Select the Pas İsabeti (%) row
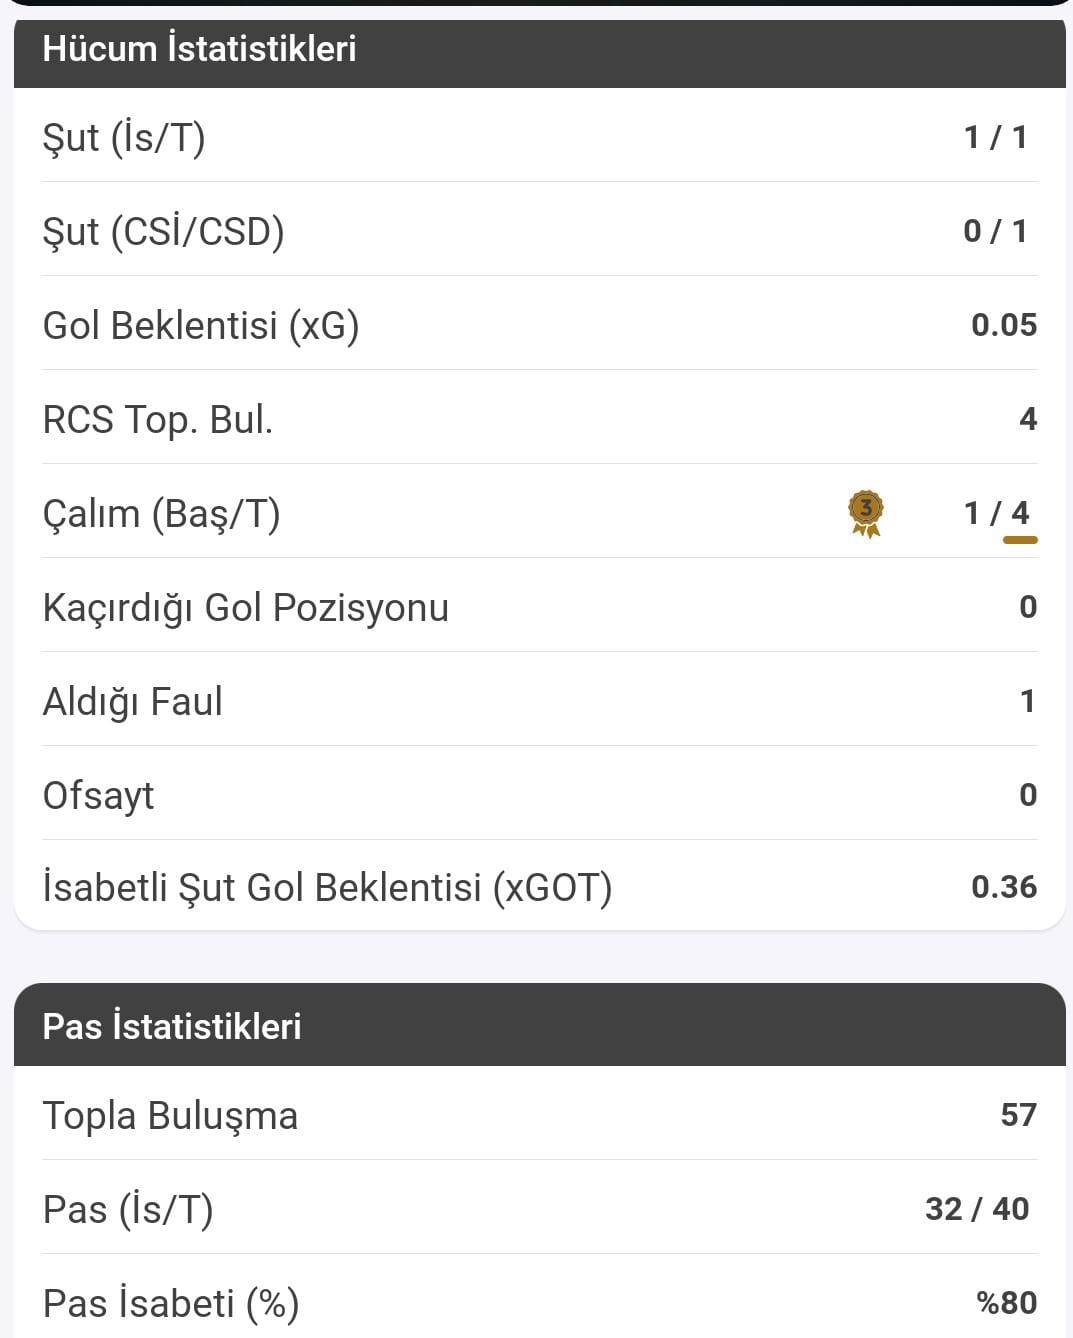 click(x=540, y=1298)
